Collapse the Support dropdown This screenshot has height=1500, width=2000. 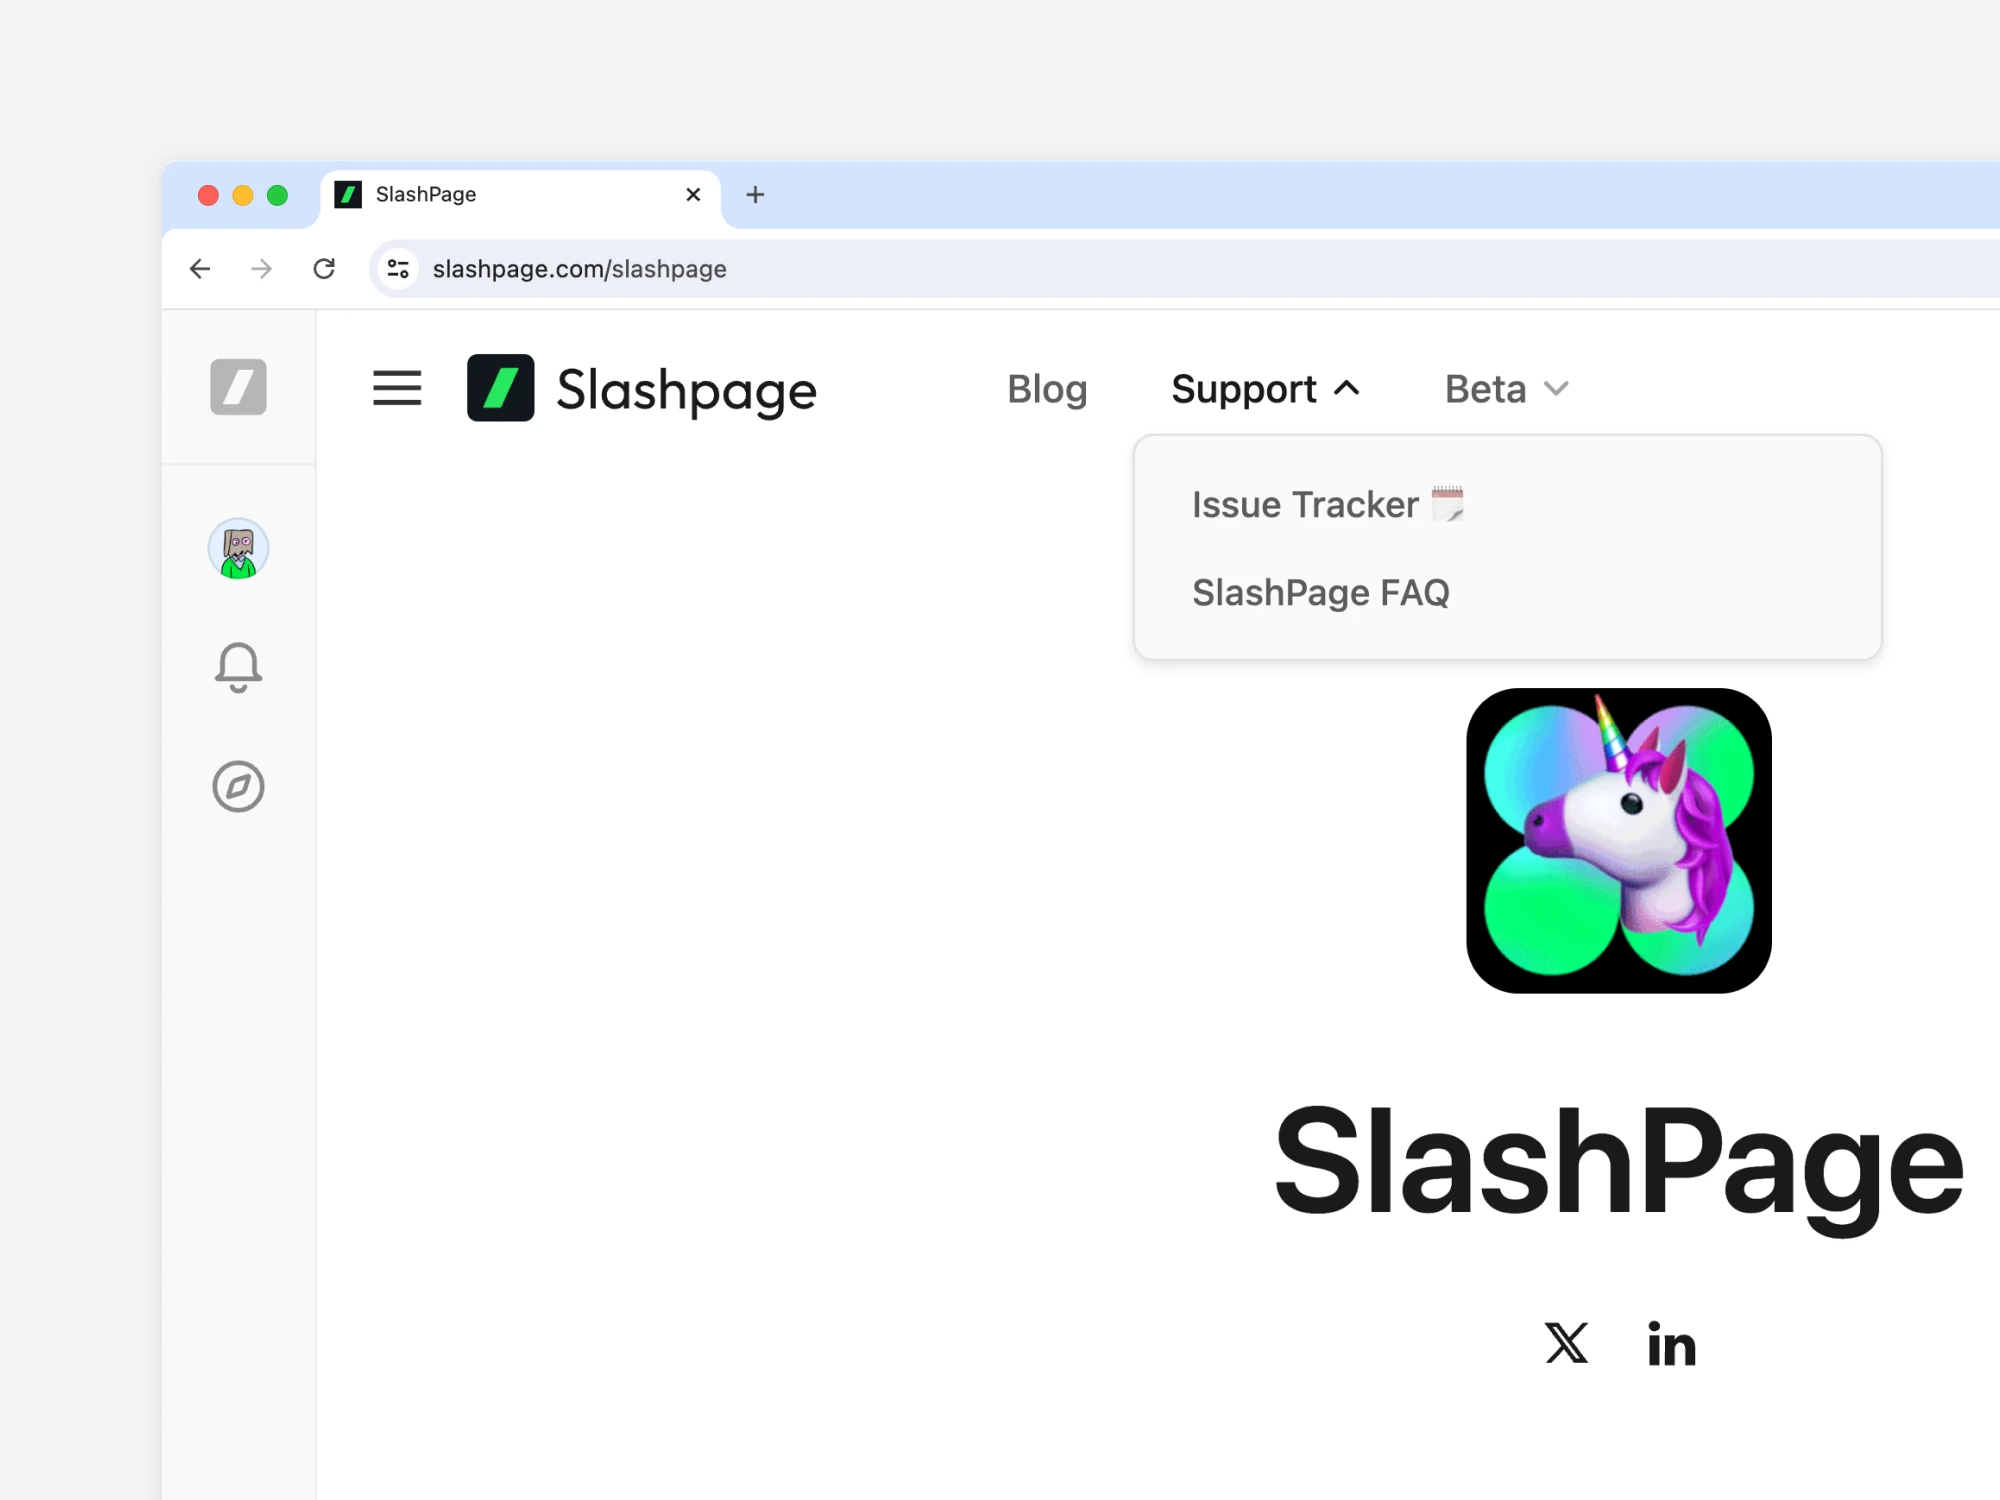pyautogui.click(x=1265, y=389)
